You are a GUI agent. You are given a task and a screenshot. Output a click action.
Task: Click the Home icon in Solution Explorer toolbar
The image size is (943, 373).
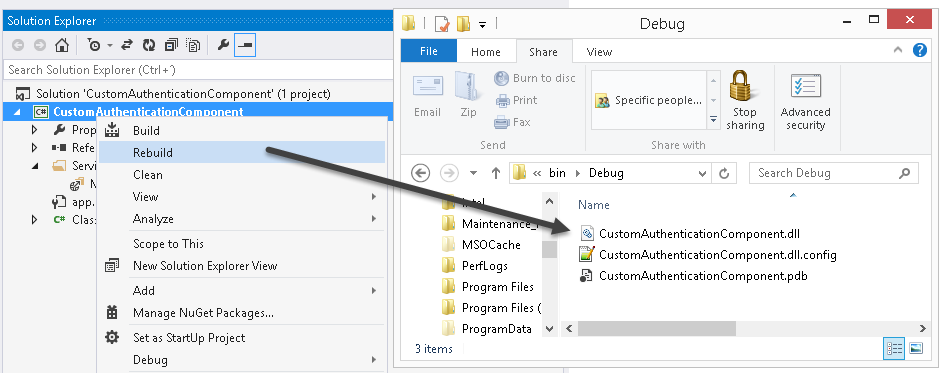(62, 45)
